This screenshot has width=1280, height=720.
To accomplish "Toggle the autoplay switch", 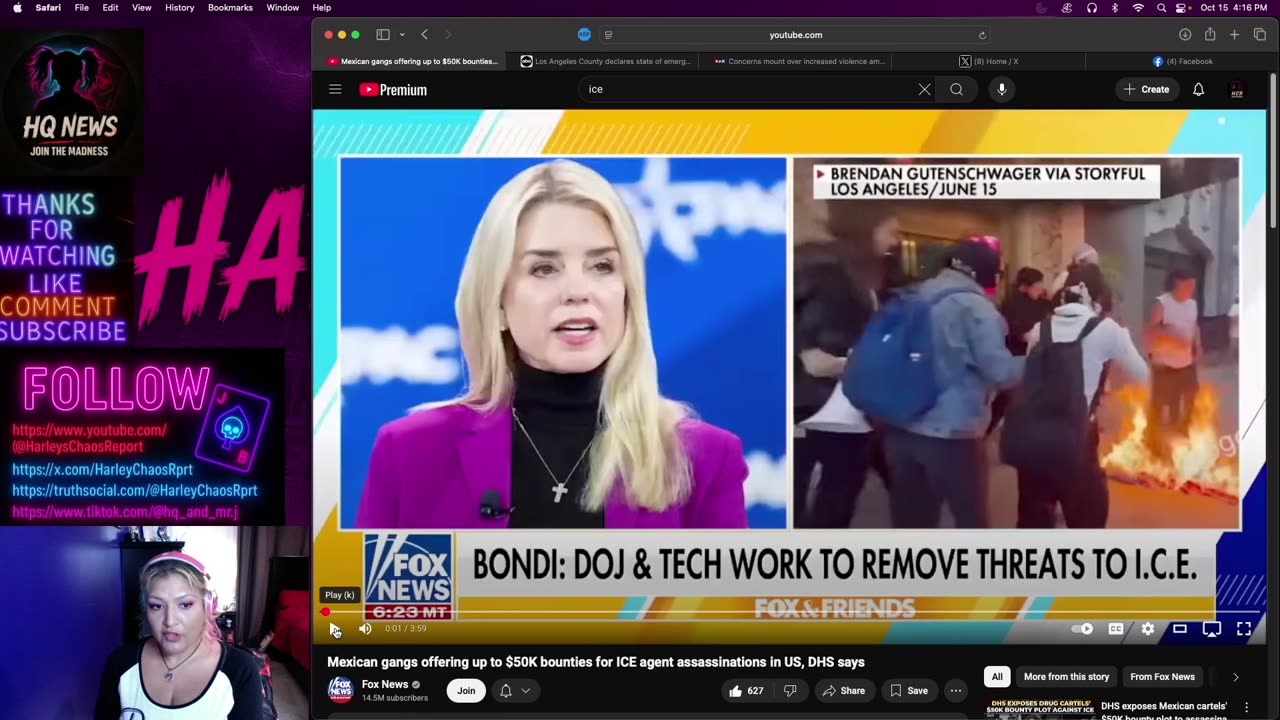I will (1083, 629).
